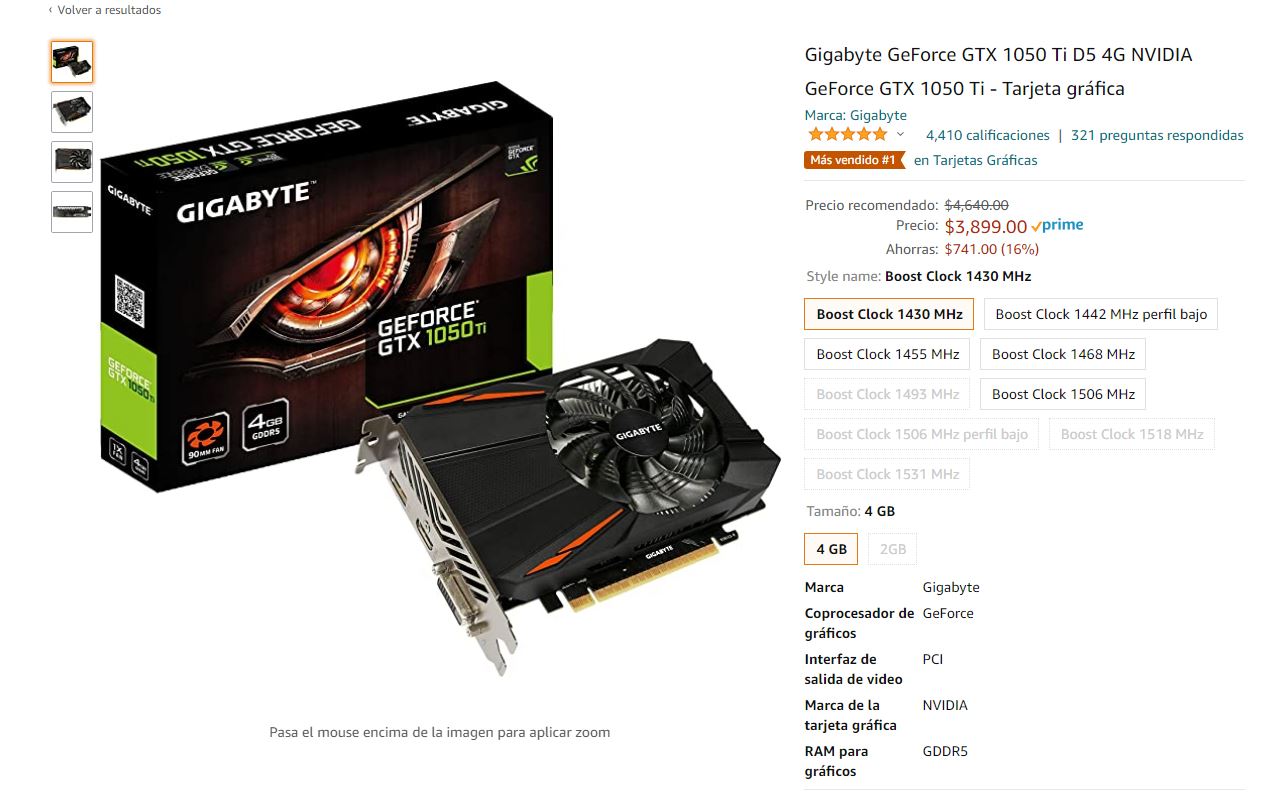Choose Boost Clock 1442 MHz perfil bajo option
This screenshot has height=799, width=1267.
coord(1101,314)
